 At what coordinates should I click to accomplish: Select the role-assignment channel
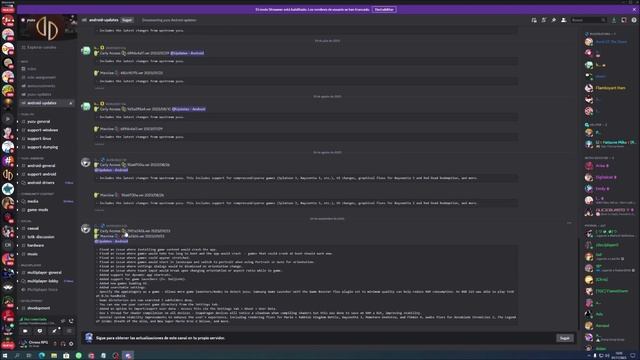41,78
